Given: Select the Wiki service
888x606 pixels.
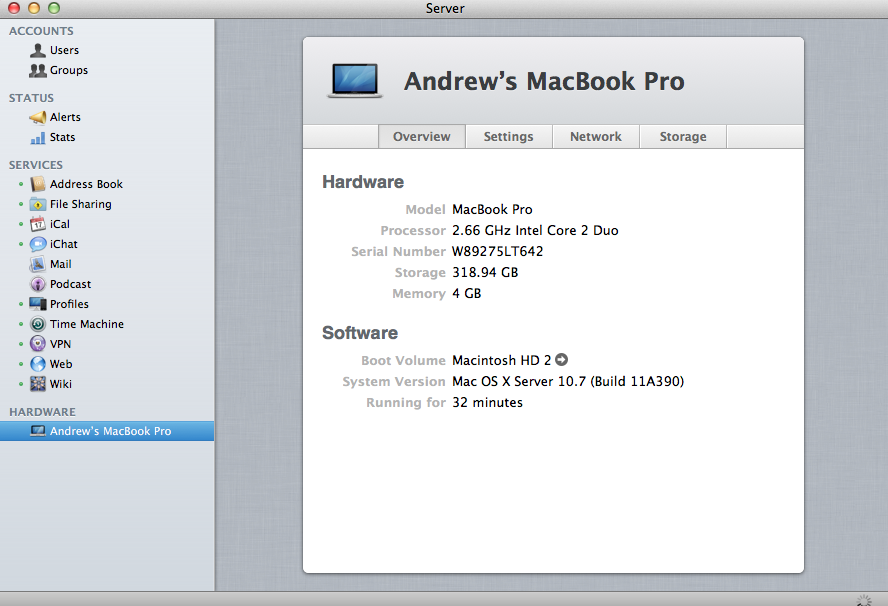Looking at the screenshot, I should (107, 384).
